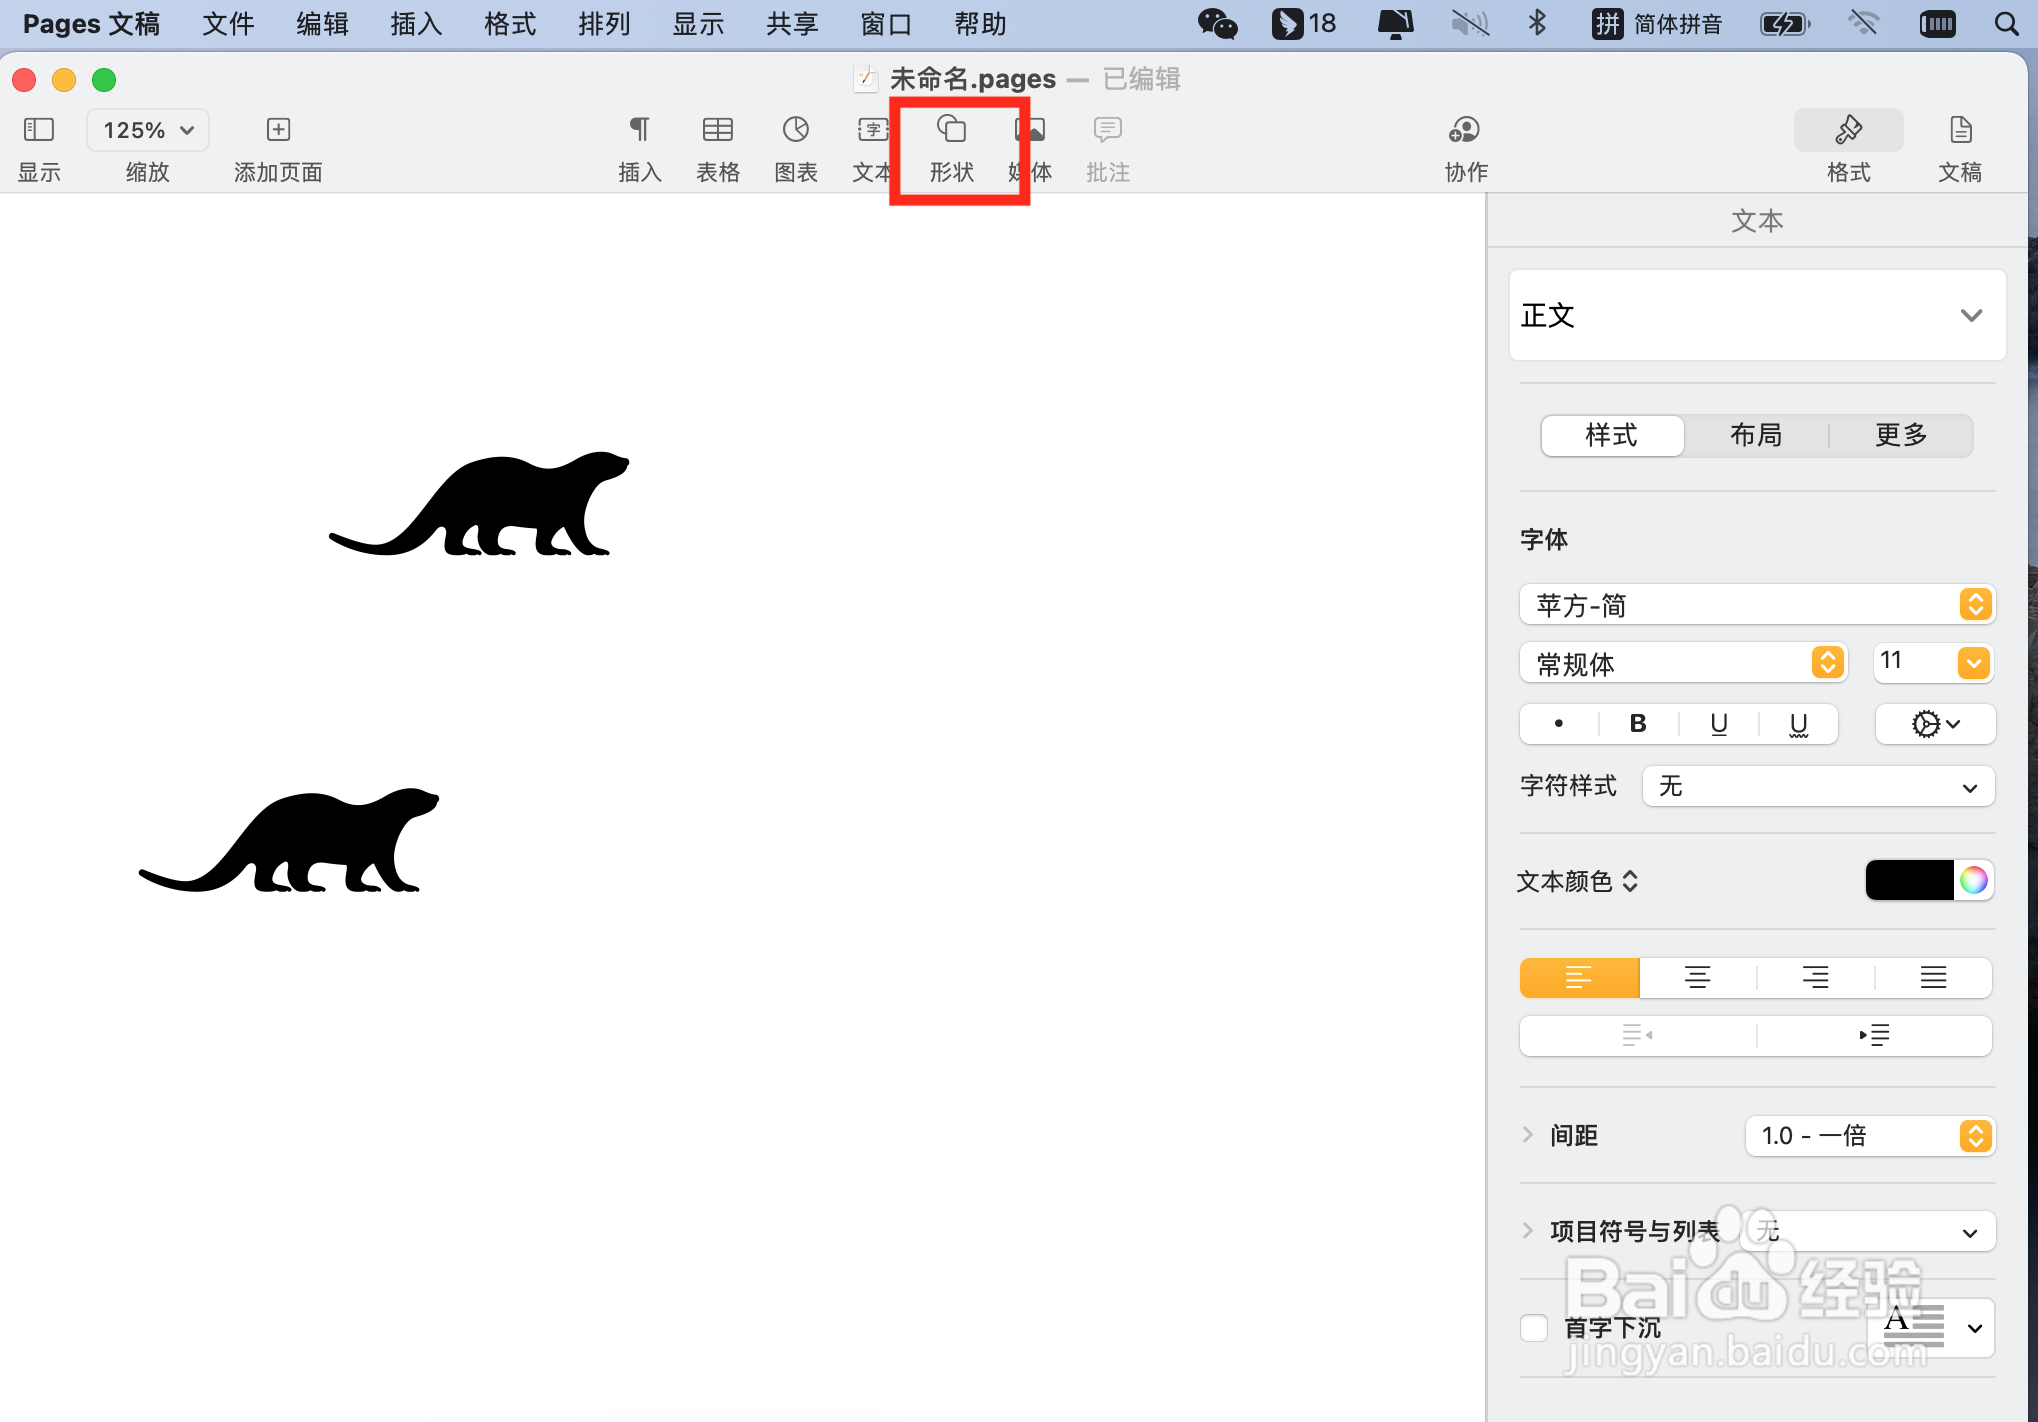The image size is (2038, 1422).
Task: Click the black text color swatch
Action: (x=1909, y=880)
